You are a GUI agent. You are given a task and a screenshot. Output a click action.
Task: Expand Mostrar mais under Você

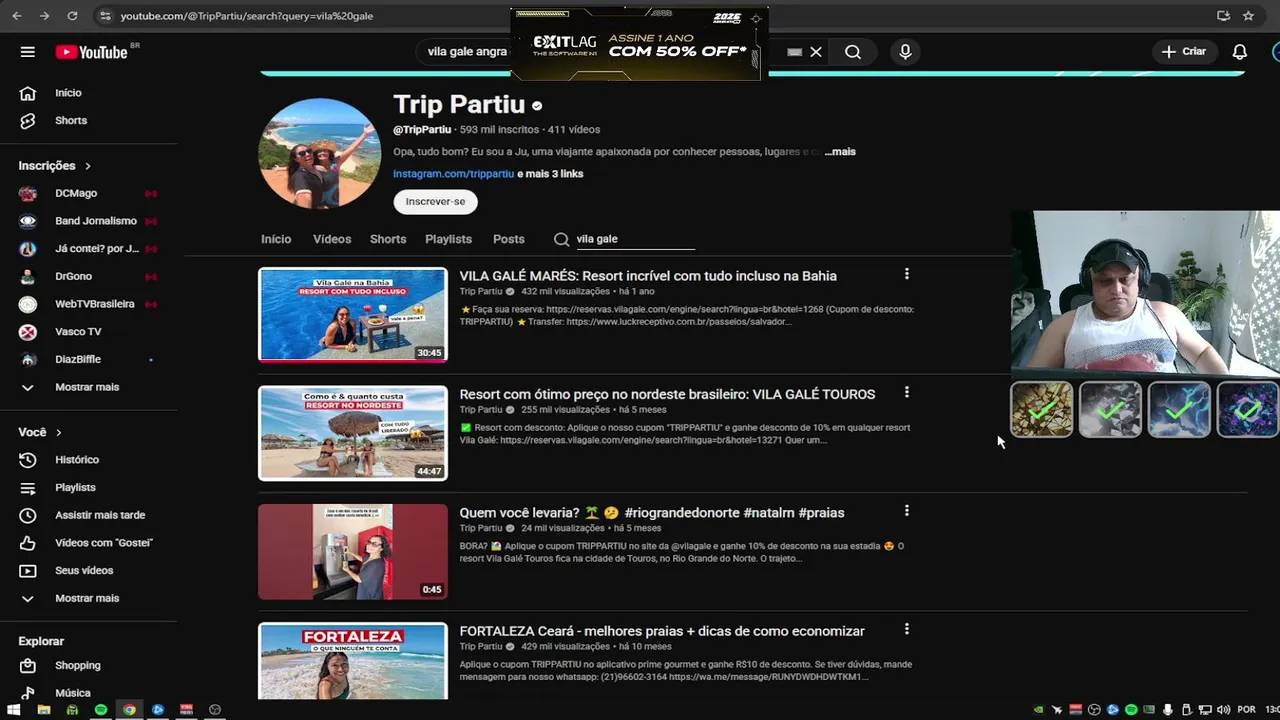click(x=86, y=598)
